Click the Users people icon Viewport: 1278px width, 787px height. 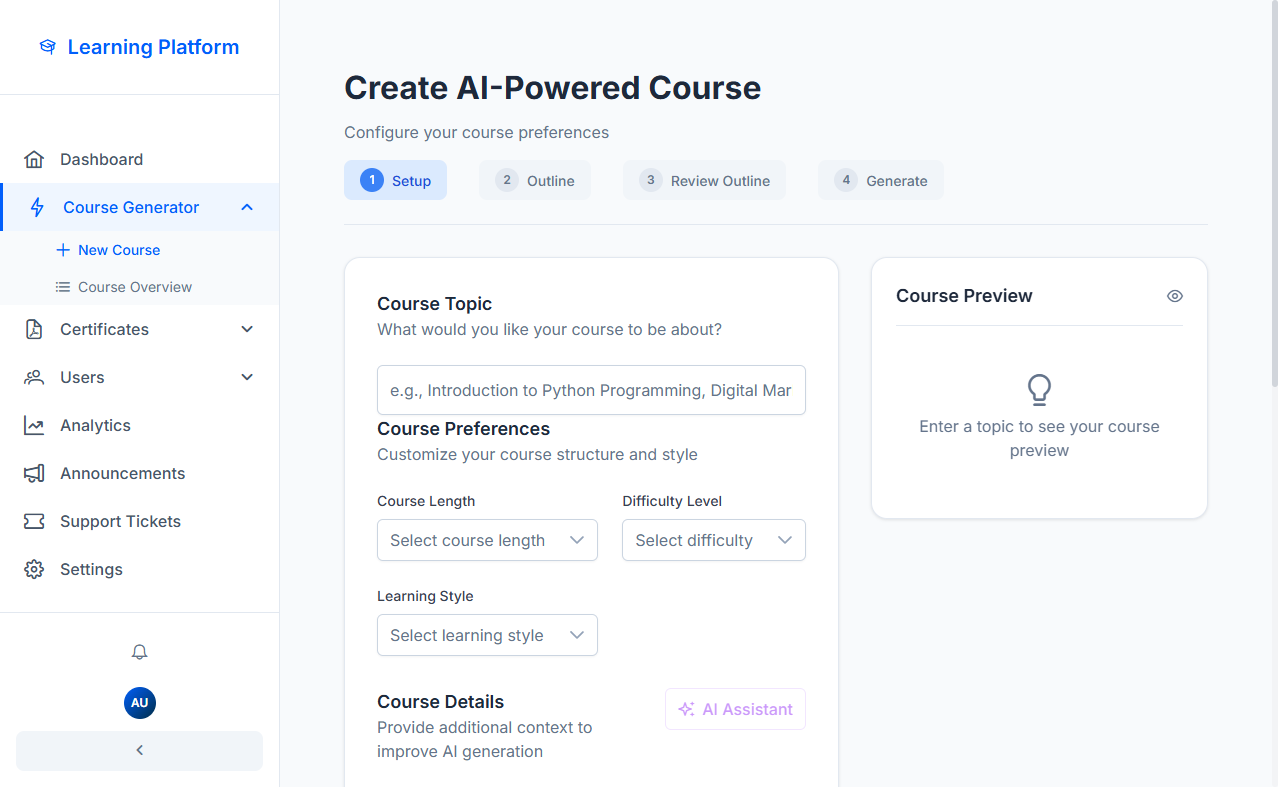coord(34,378)
